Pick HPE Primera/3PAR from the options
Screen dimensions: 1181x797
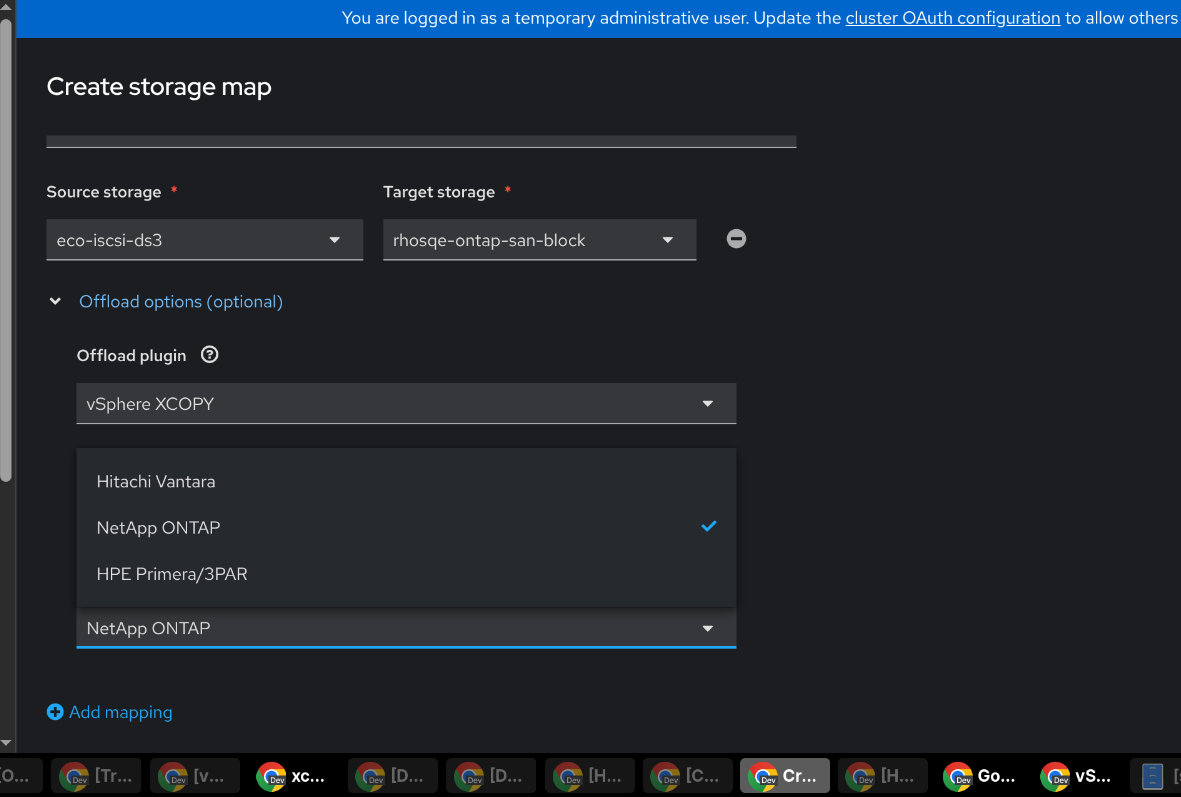406,574
